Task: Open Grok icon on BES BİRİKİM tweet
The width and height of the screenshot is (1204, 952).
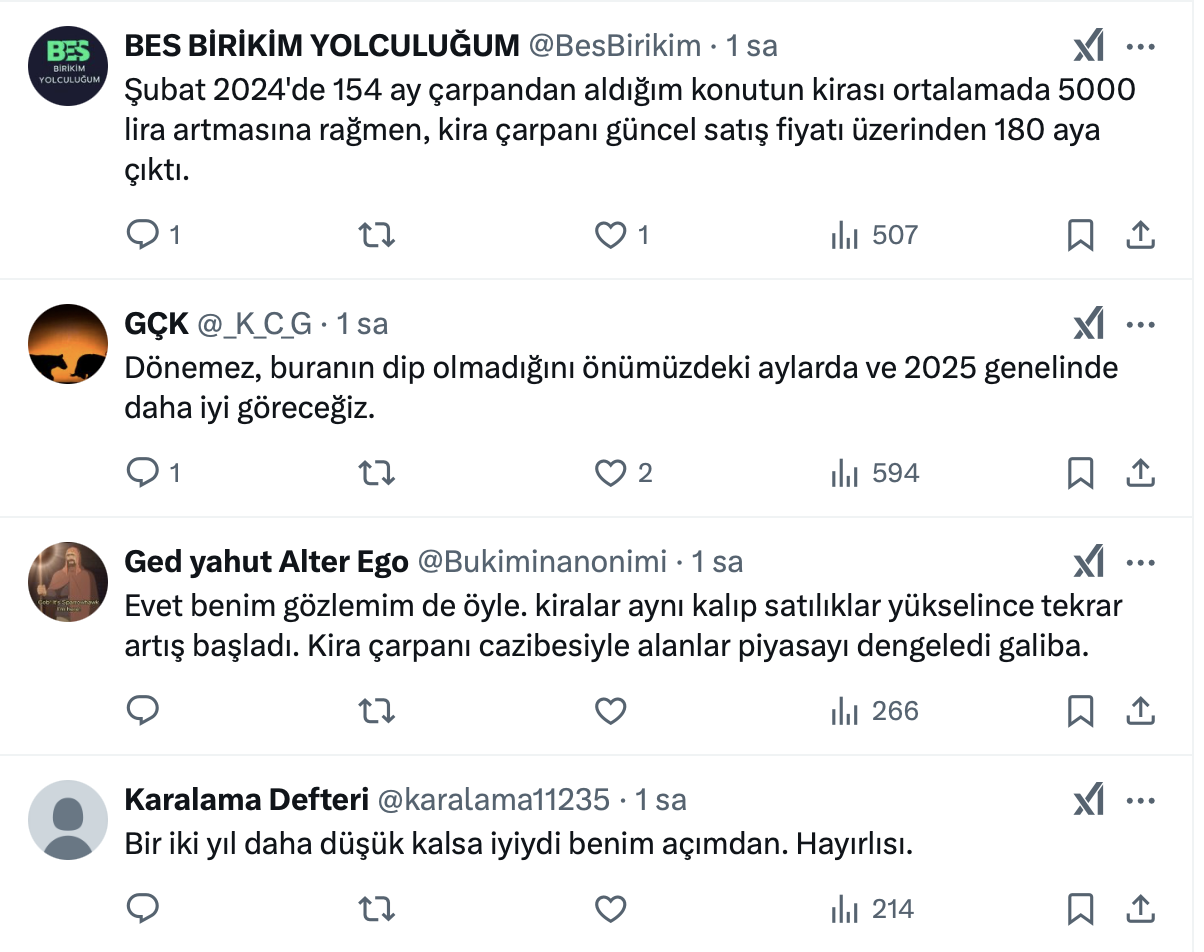Action: [x=1088, y=47]
